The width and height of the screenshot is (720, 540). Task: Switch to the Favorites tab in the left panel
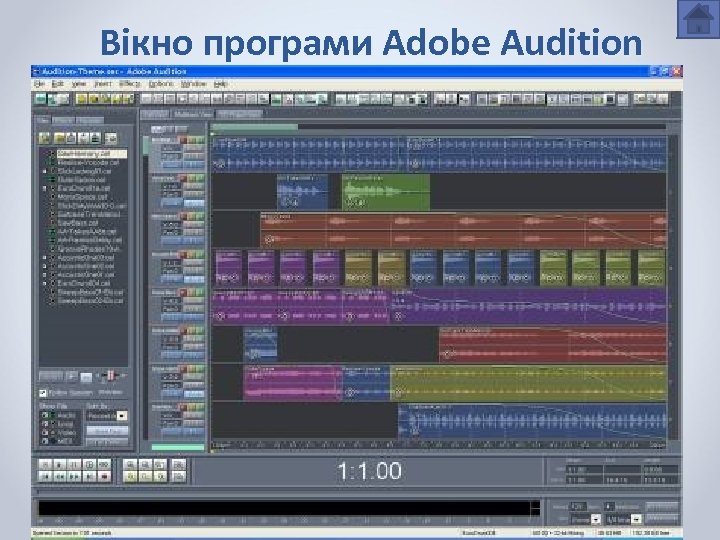90,120
